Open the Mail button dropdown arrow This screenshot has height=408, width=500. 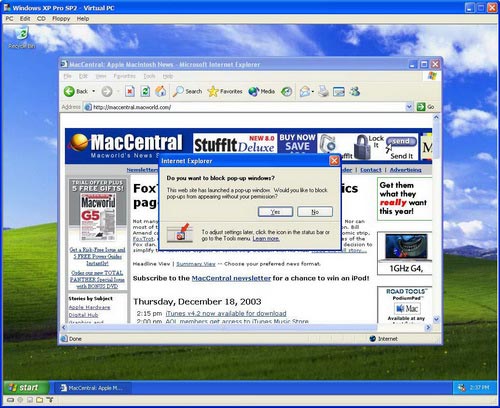tap(313, 91)
